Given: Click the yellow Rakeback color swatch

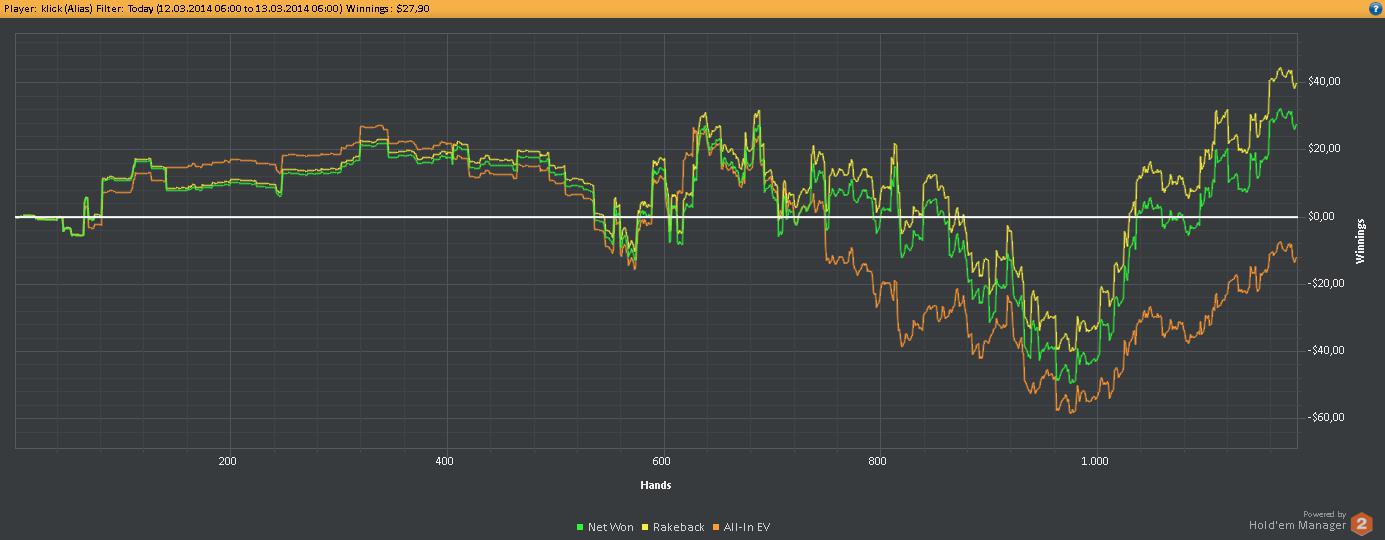Looking at the screenshot, I should [x=645, y=527].
